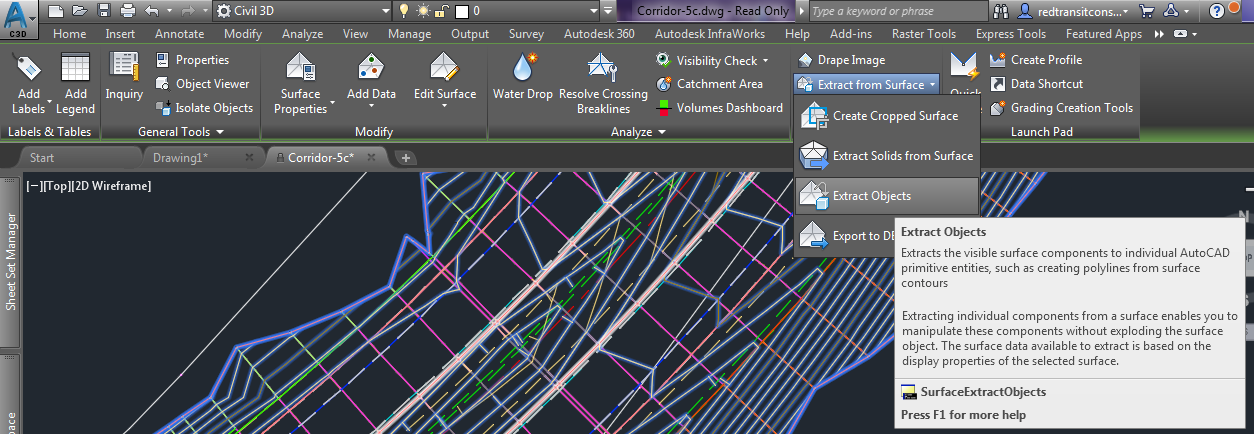Switch to the Home ribbon tab
1254x434 pixels.
[x=69, y=34]
